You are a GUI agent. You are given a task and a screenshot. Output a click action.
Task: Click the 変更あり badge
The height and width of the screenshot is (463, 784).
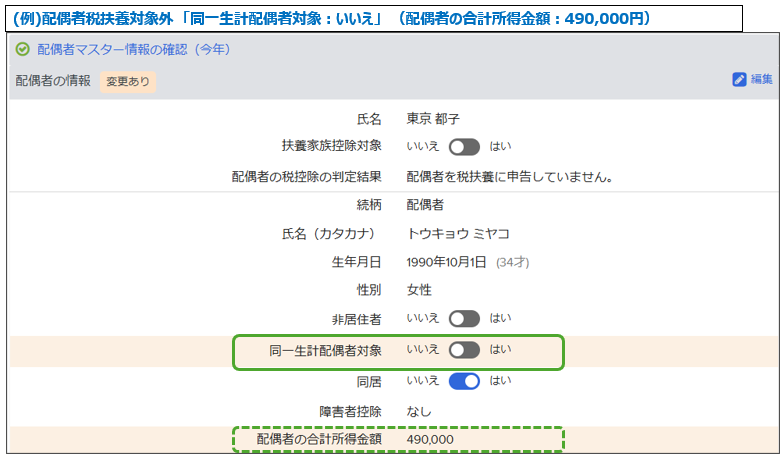pyautogui.click(x=127, y=81)
